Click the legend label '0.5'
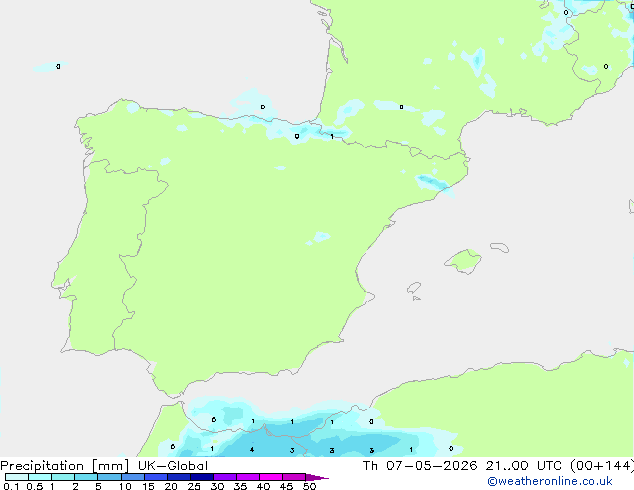The width and height of the screenshot is (634, 490). point(35,486)
